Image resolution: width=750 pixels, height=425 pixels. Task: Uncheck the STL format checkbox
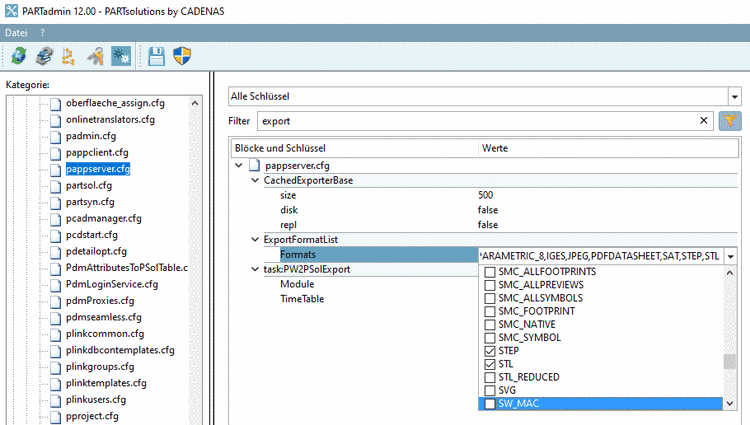pos(489,364)
